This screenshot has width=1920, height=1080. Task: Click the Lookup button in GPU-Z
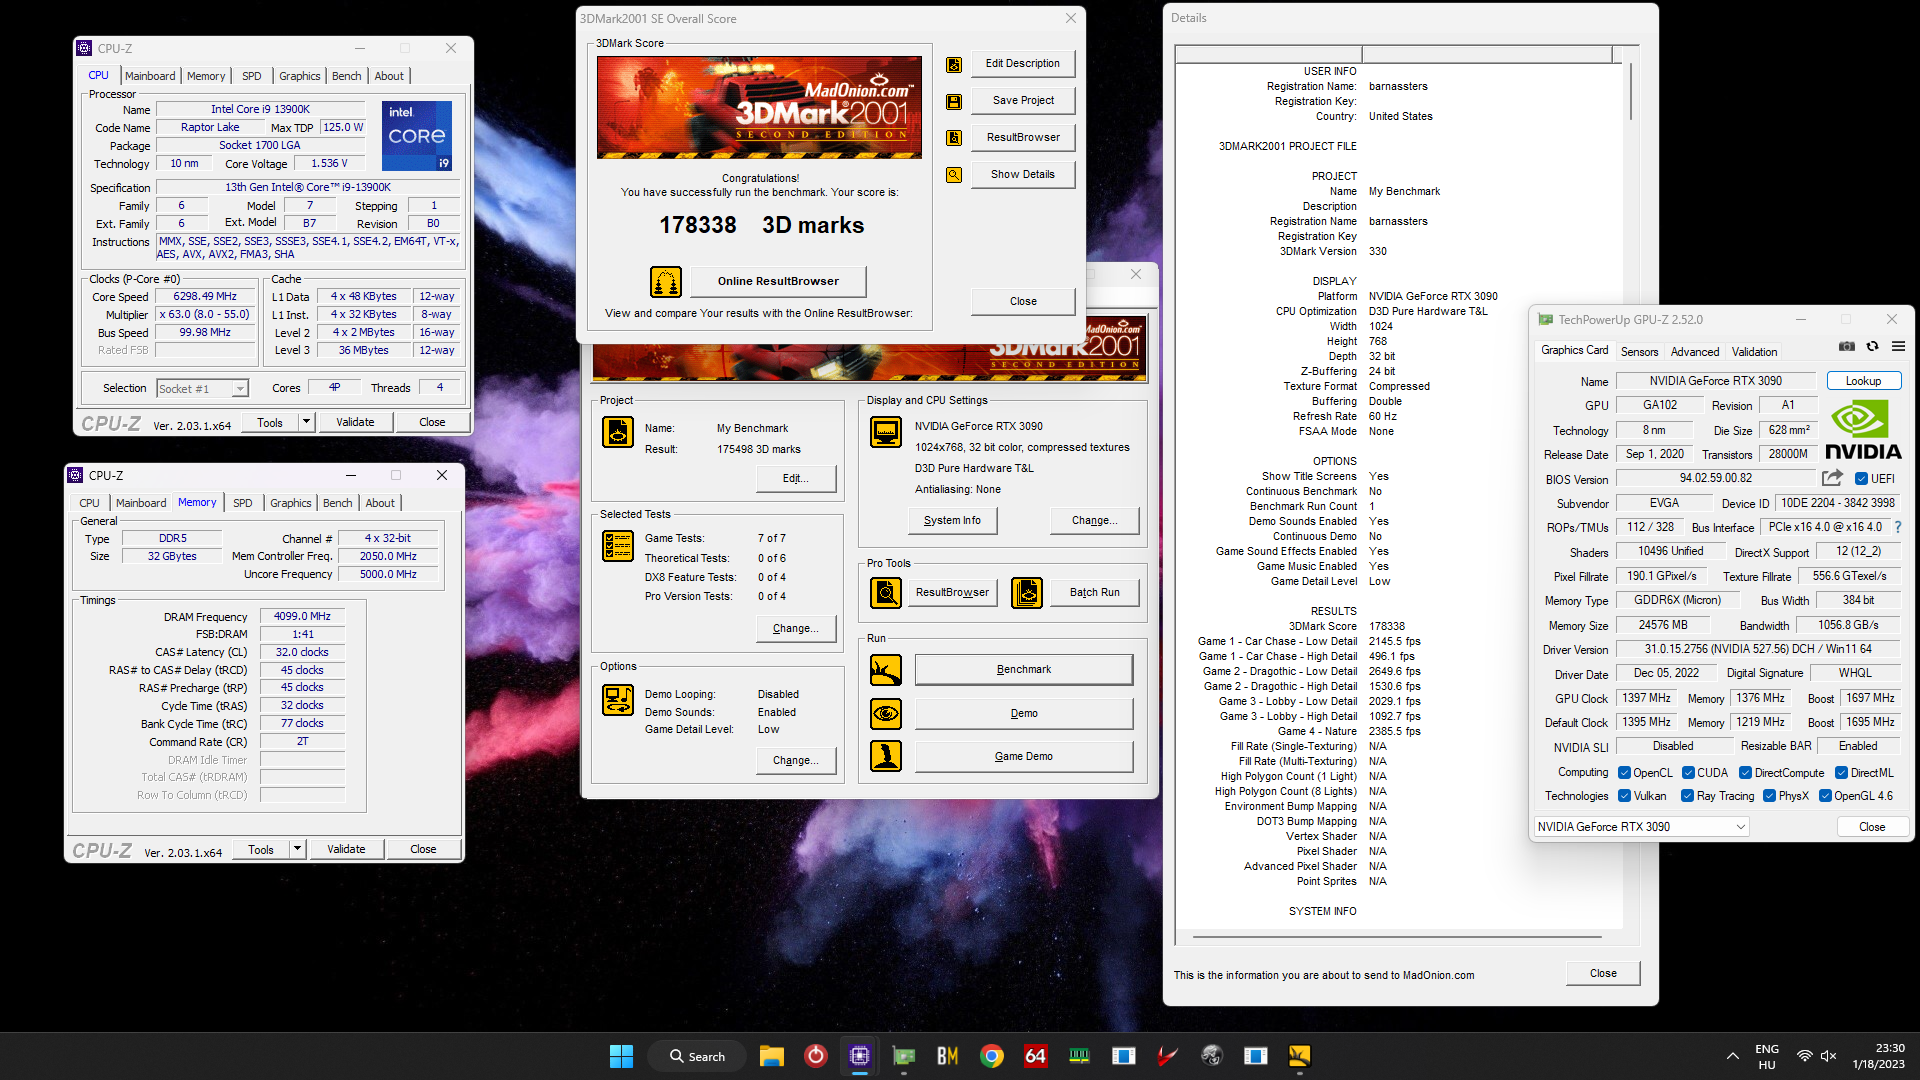tap(1863, 381)
